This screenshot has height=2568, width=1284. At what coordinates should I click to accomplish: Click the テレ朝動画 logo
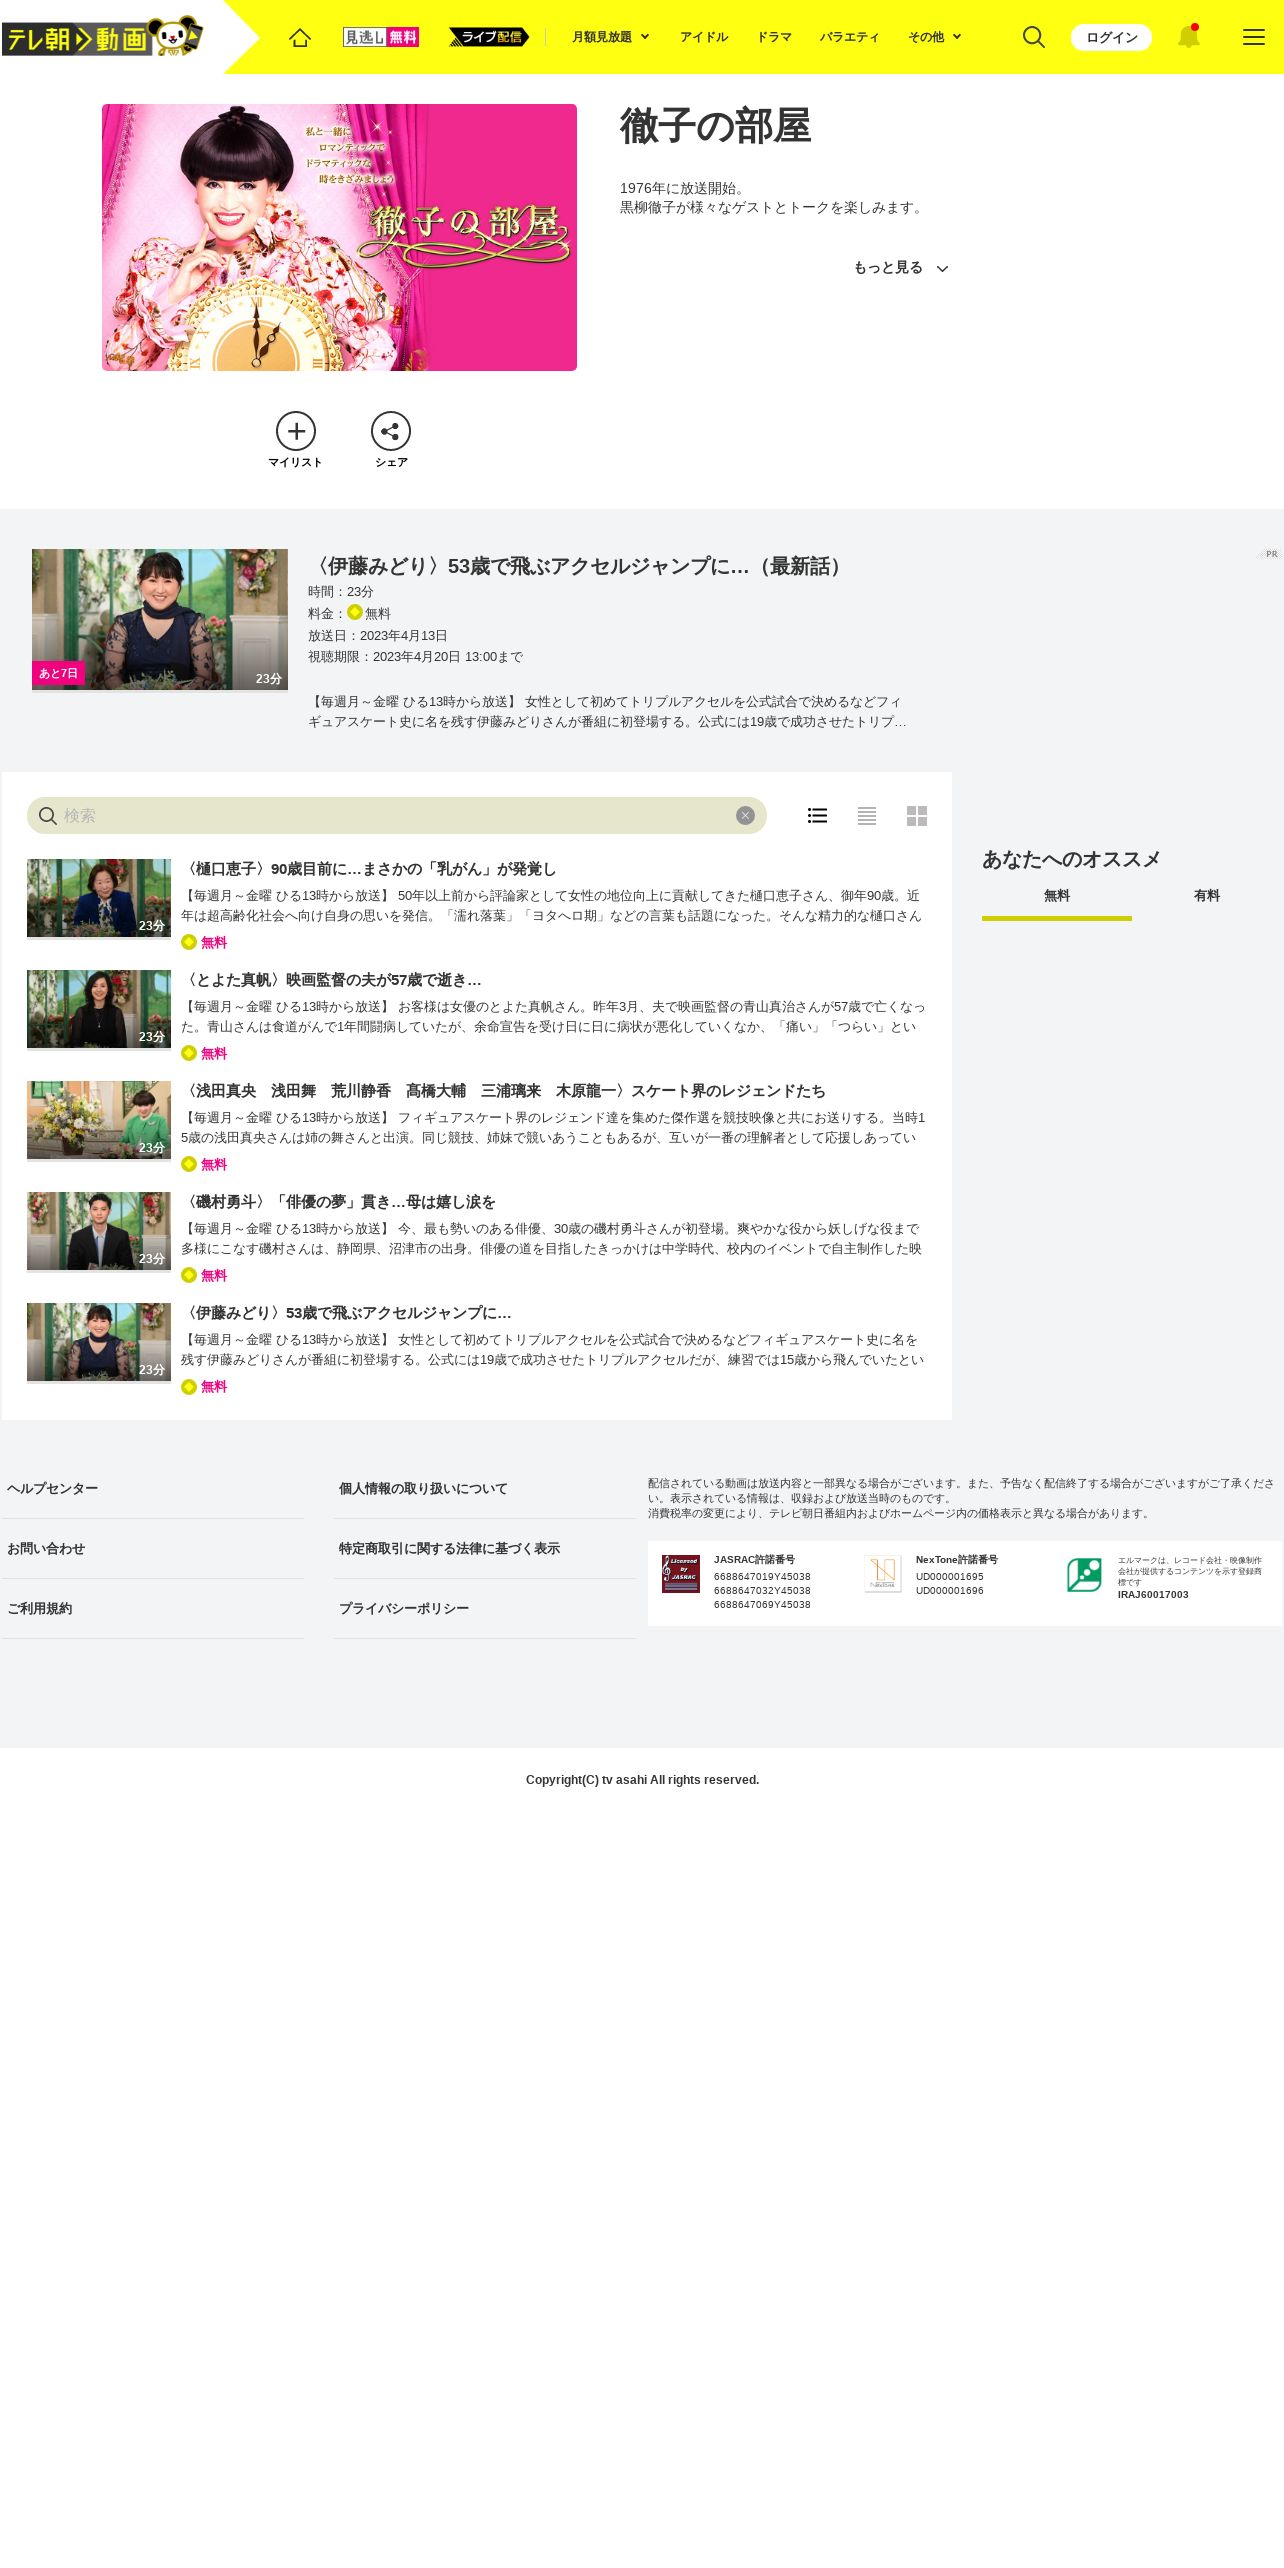click(103, 37)
